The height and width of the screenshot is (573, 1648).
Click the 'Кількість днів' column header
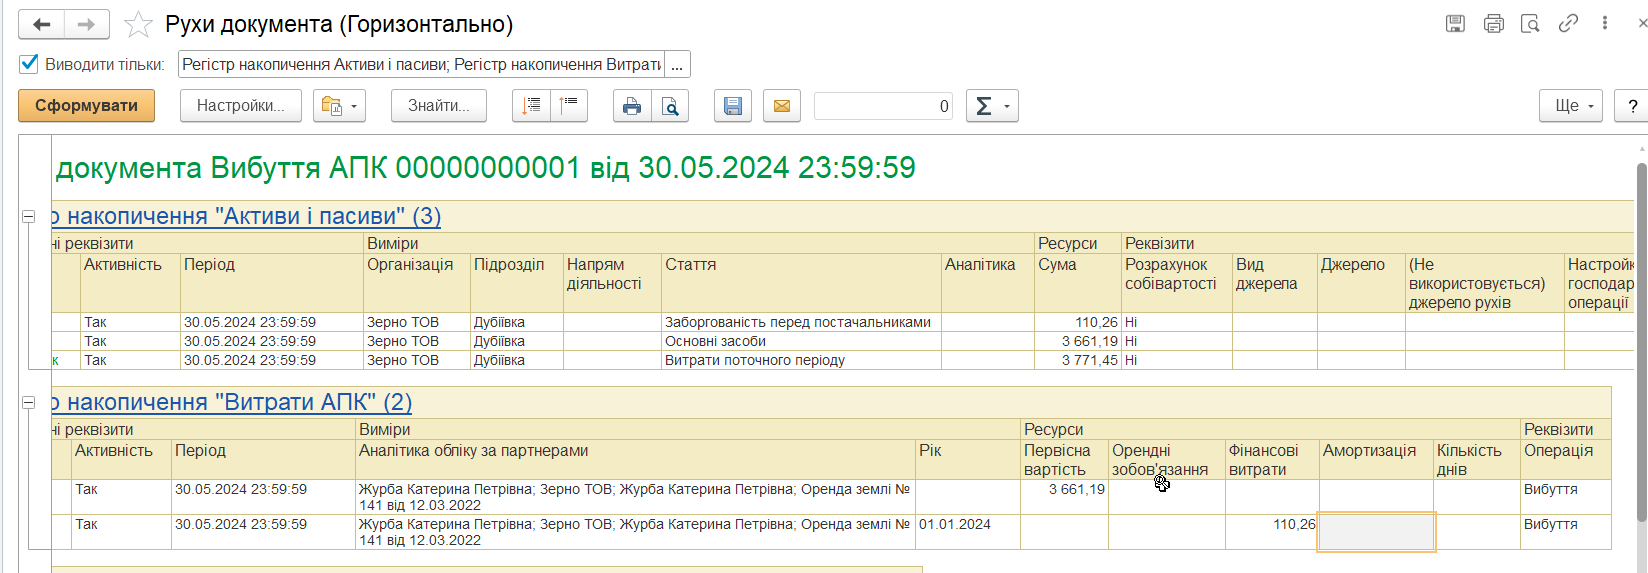coord(1477,460)
